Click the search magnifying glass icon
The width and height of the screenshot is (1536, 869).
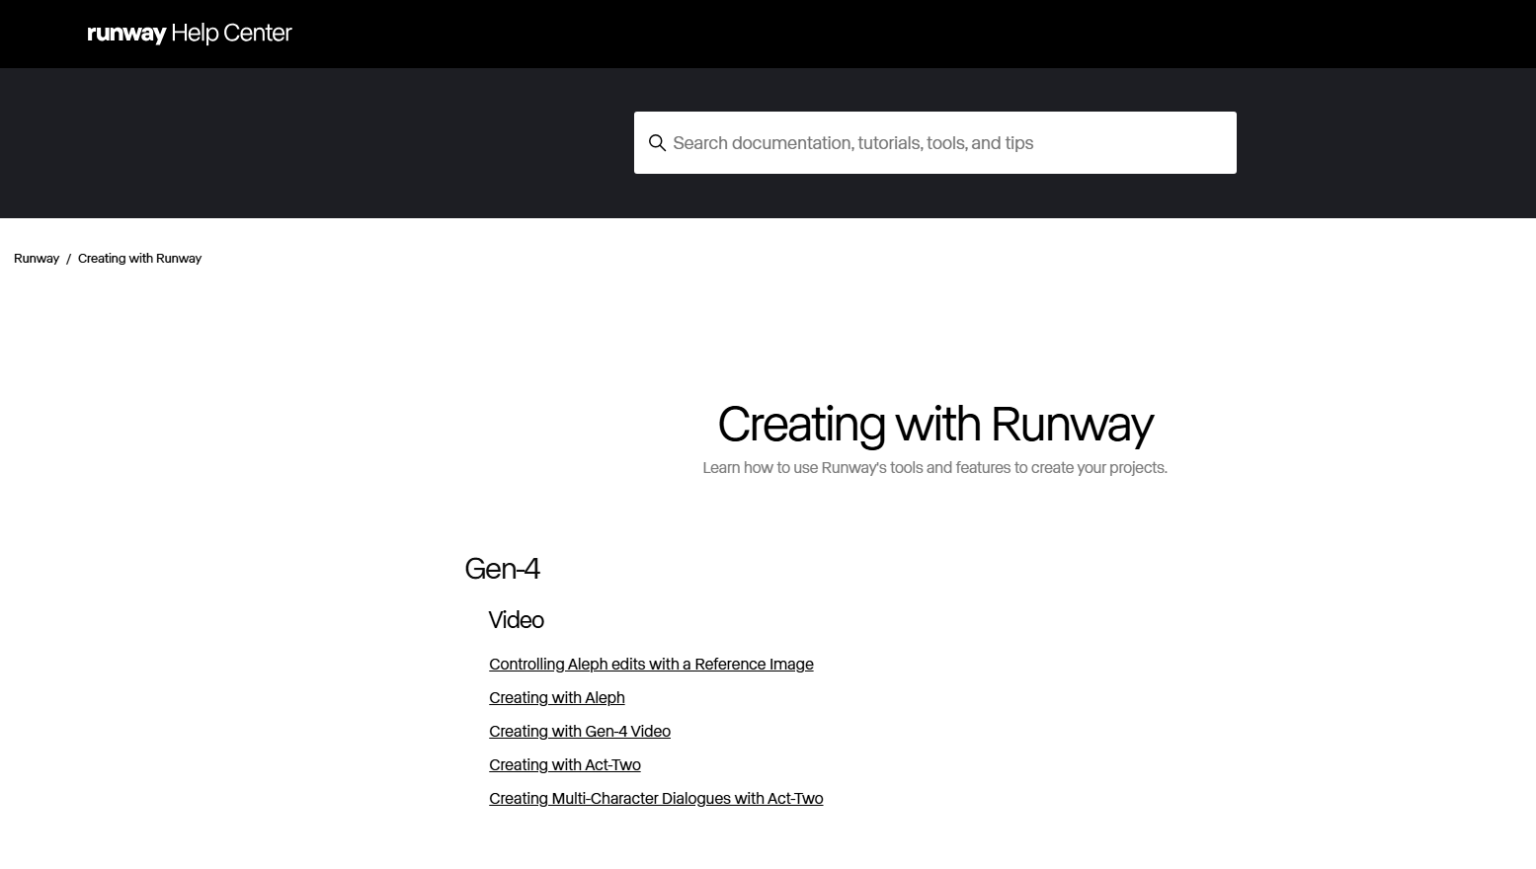click(658, 143)
